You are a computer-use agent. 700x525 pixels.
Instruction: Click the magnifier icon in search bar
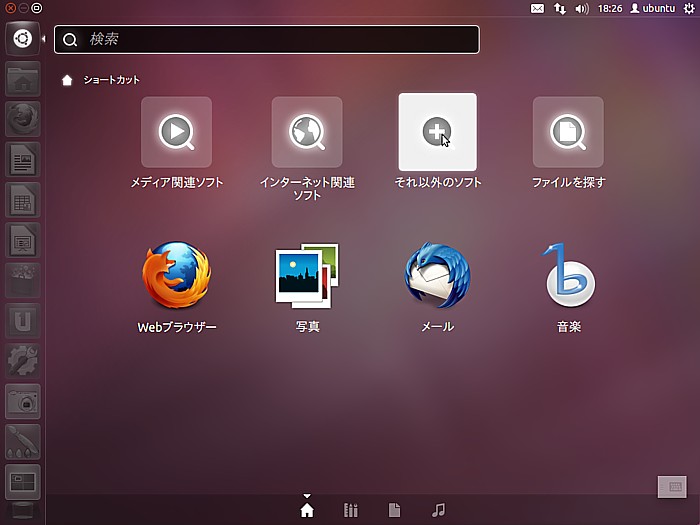point(70,40)
